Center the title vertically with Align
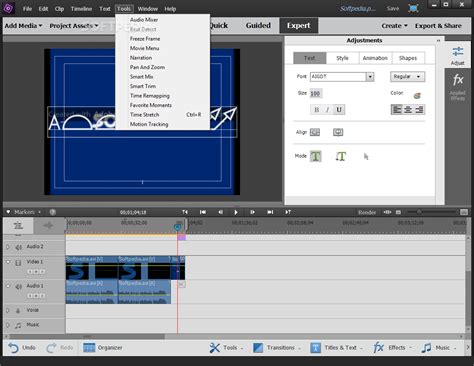 [338, 132]
